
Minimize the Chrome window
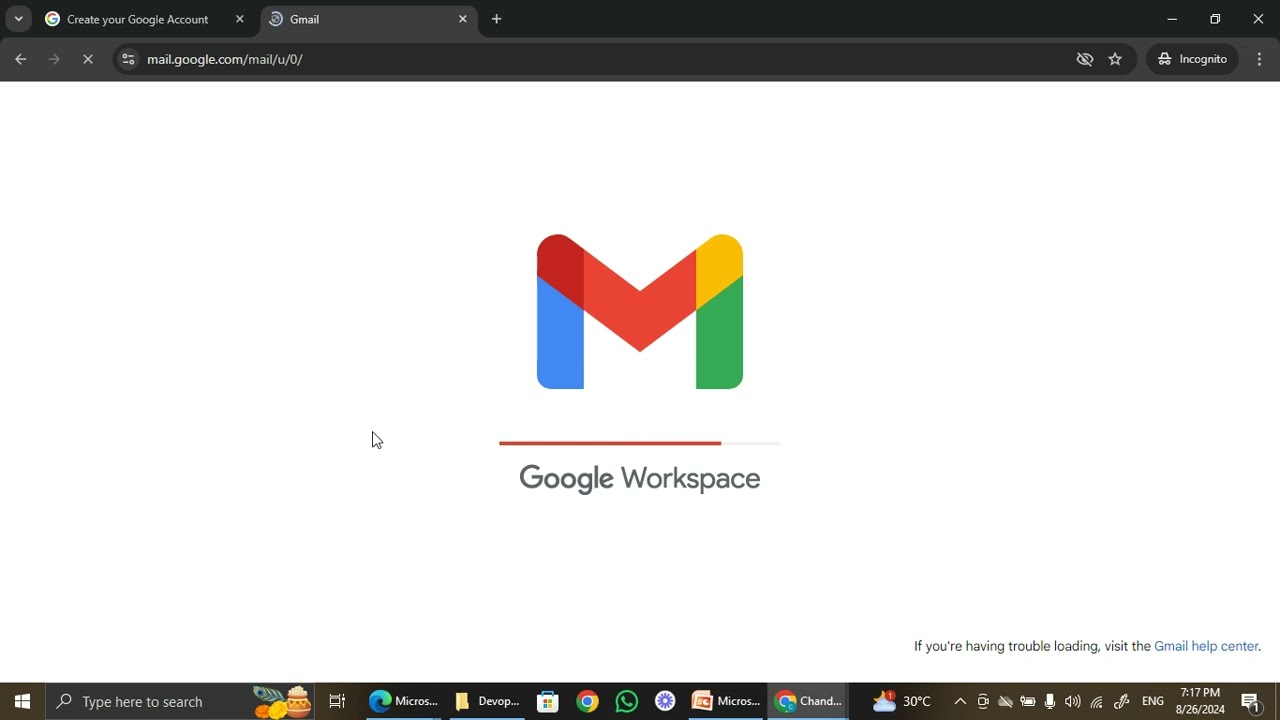coord(1172,19)
